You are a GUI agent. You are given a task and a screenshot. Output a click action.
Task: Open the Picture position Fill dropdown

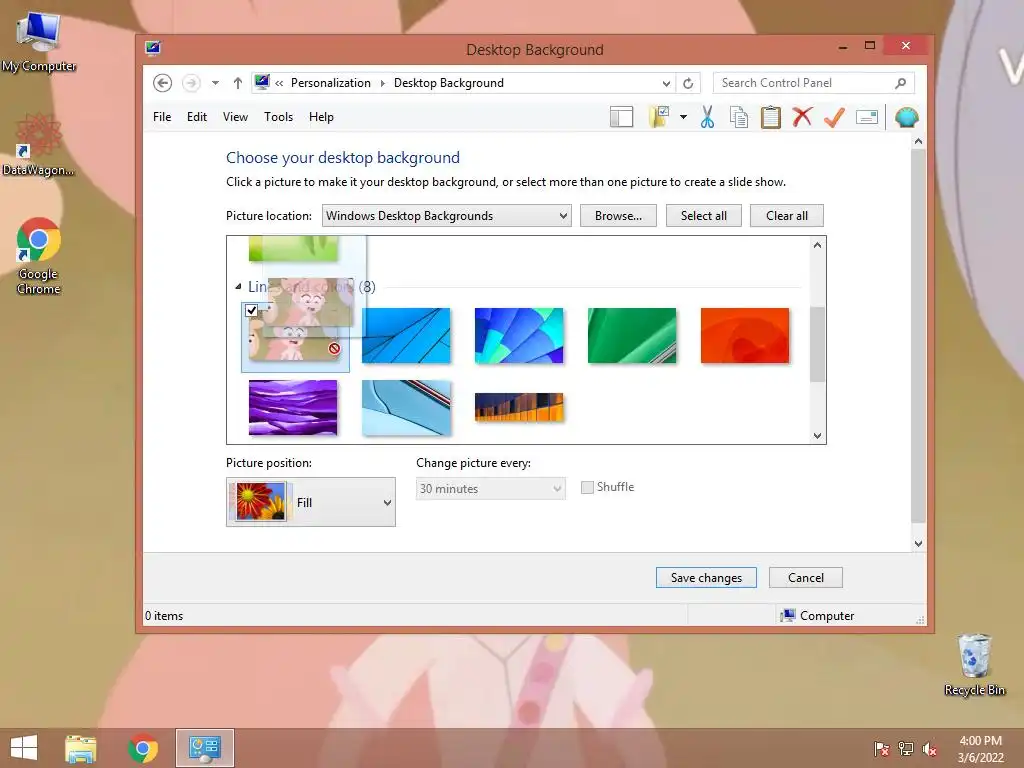pos(311,502)
